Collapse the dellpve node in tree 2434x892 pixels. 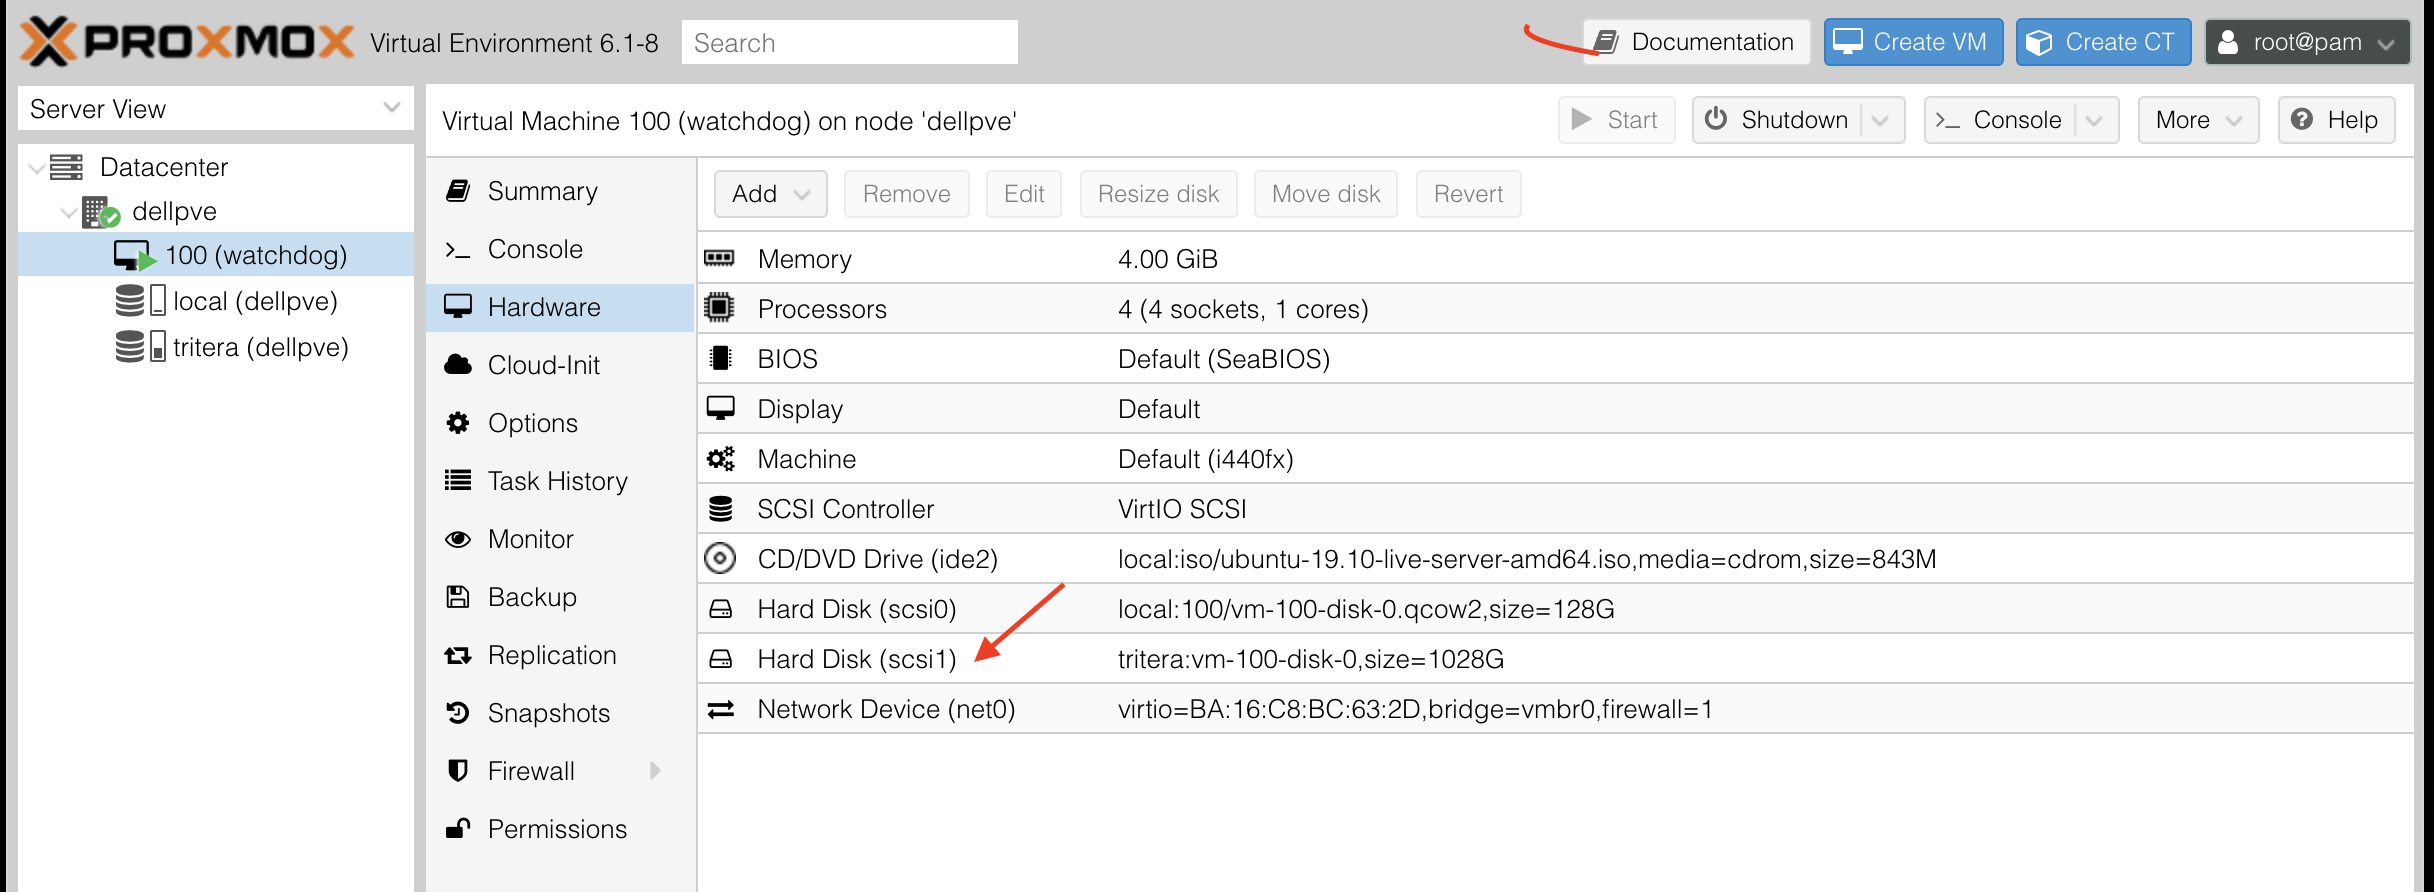coord(68,212)
